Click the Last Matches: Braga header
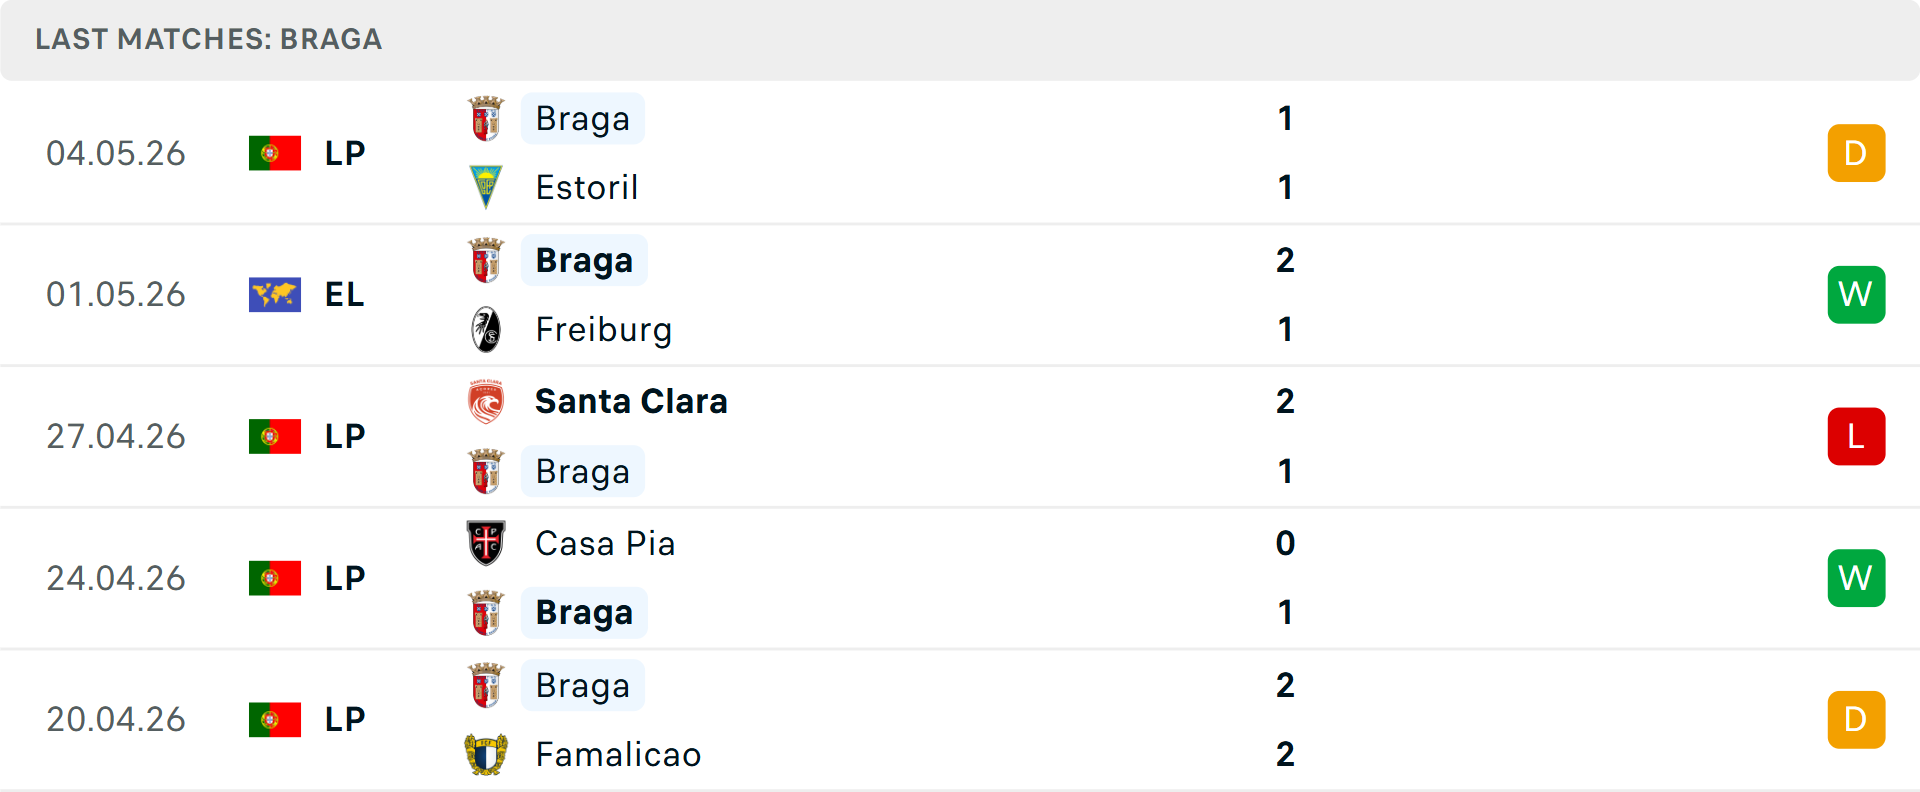Image resolution: width=1920 pixels, height=792 pixels. pyautogui.click(x=208, y=39)
